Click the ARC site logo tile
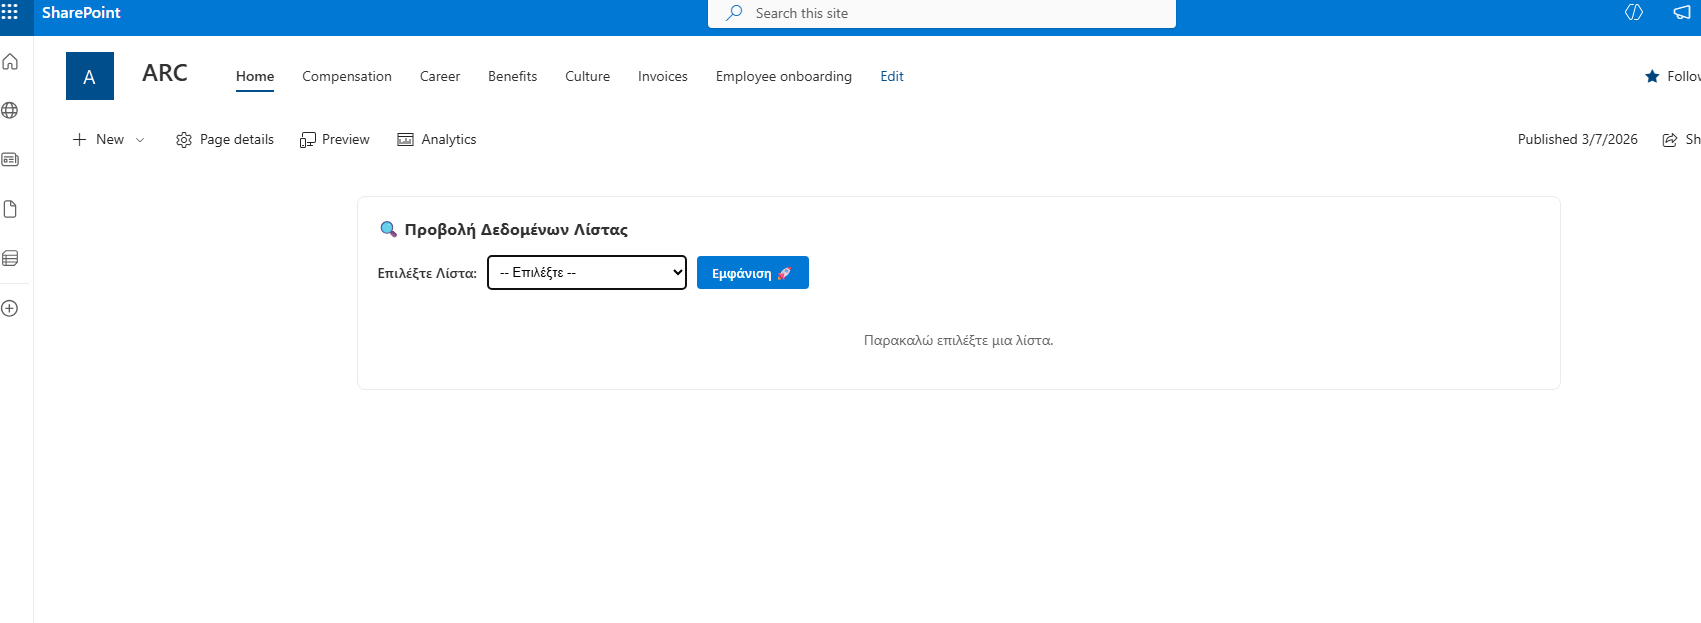The height and width of the screenshot is (623, 1701). click(x=90, y=76)
